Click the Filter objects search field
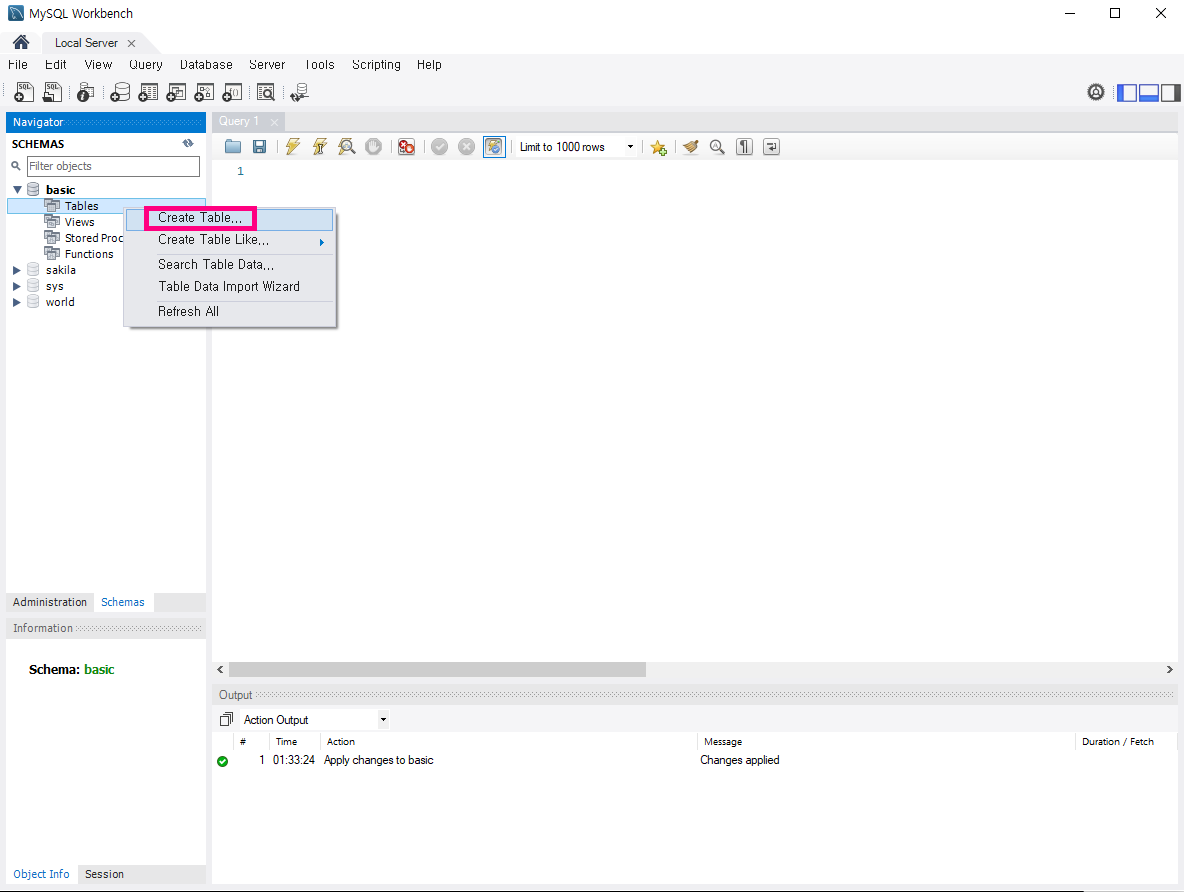Image resolution: width=1184 pixels, height=892 pixels. click(113, 166)
